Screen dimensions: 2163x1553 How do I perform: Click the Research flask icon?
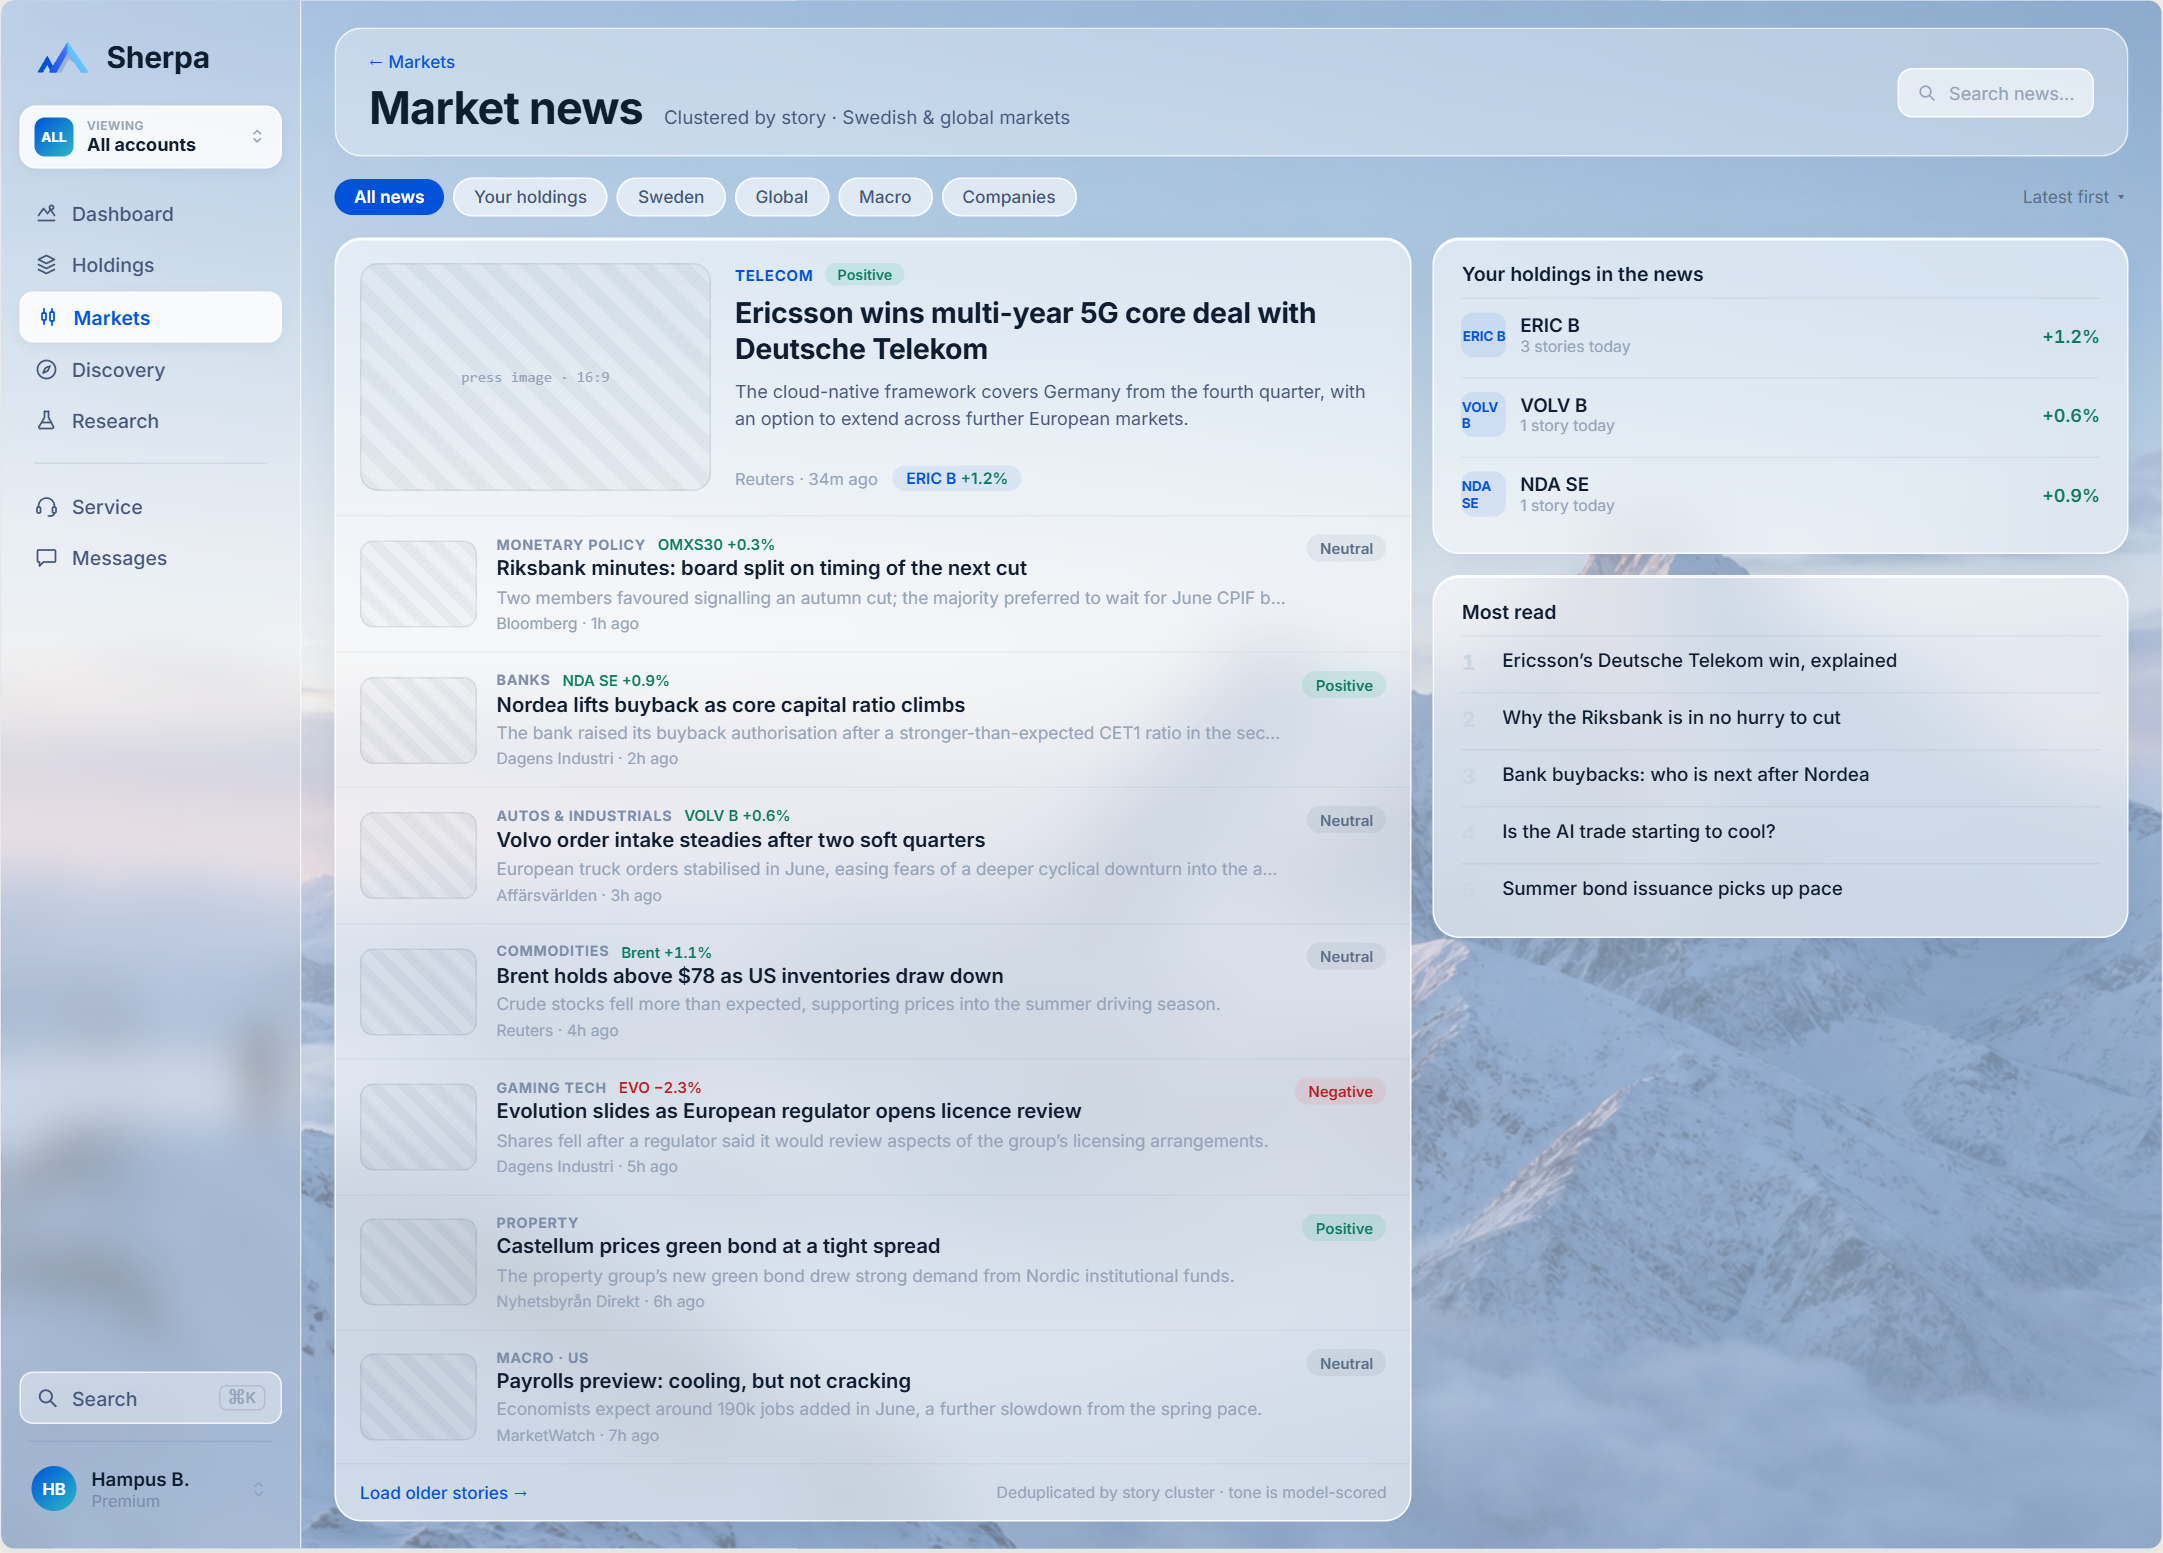click(x=46, y=420)
